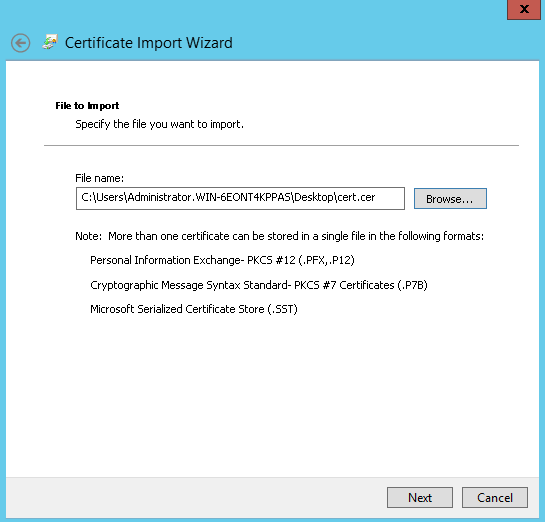Click the Microsoft Serialized Certificate Store line
545x522 pixels.
click(194, 309)
